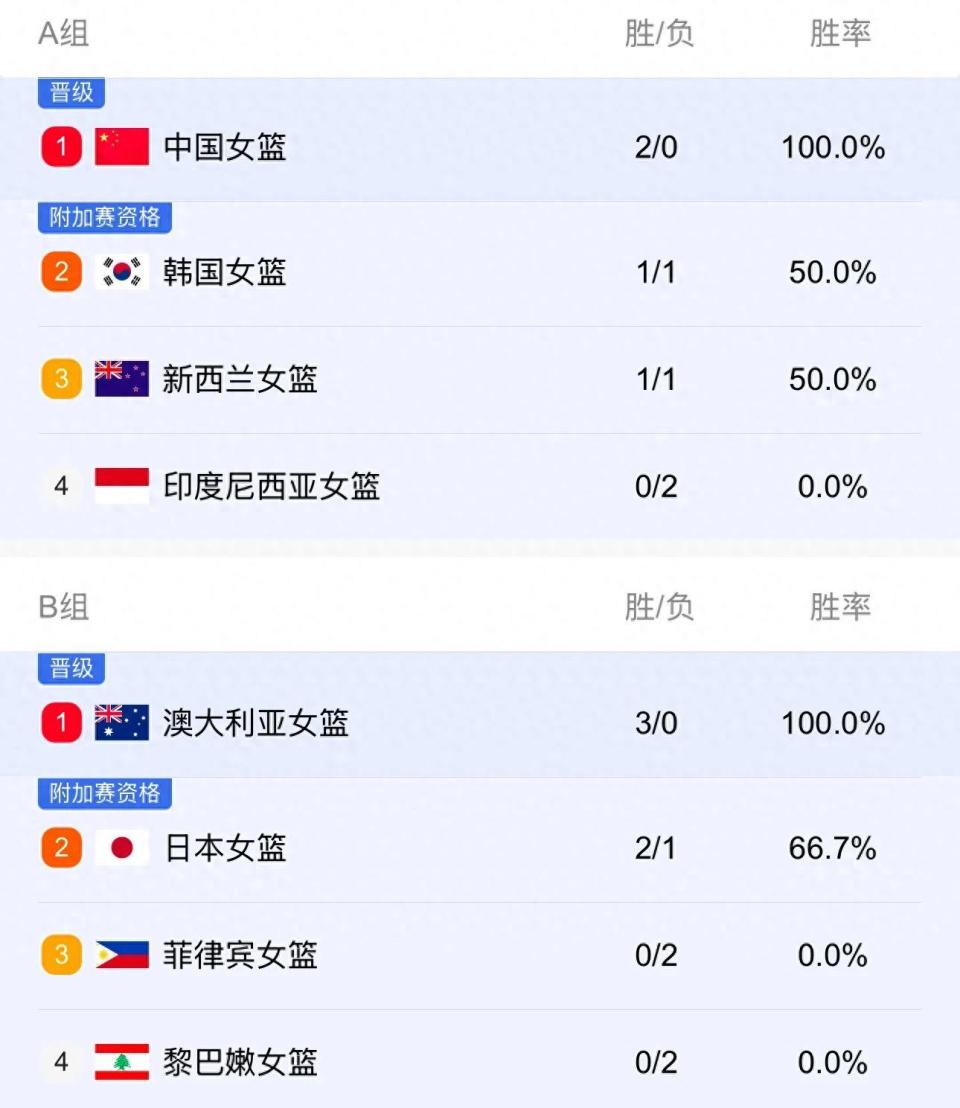
Task: Click the China flag icon
Action: point(122,146)
